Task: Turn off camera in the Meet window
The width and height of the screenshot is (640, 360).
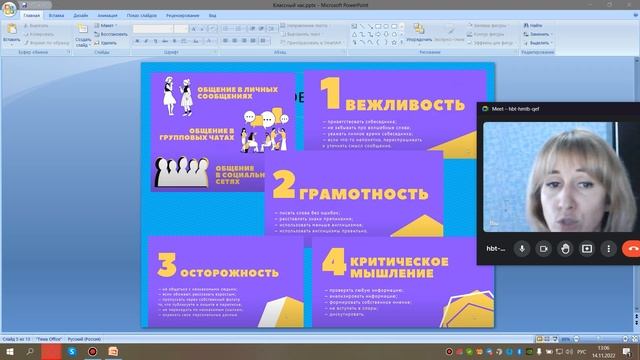Action: pyautogui.click(x=543, y=249)
